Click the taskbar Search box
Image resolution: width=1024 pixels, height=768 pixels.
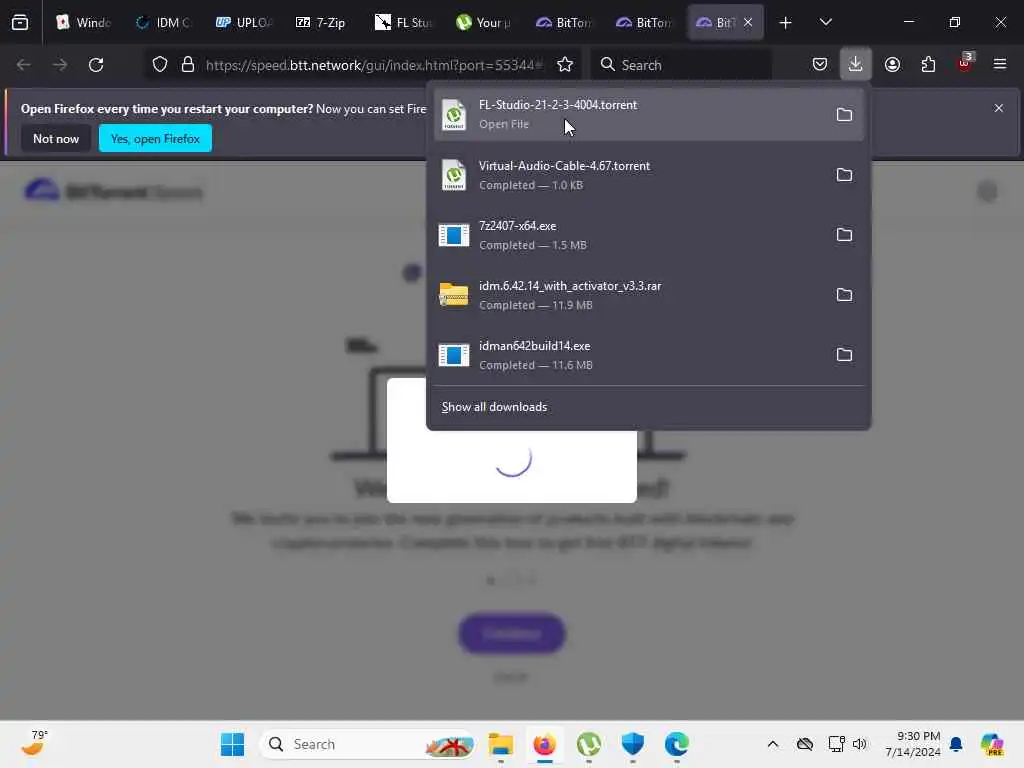[368, 744]
